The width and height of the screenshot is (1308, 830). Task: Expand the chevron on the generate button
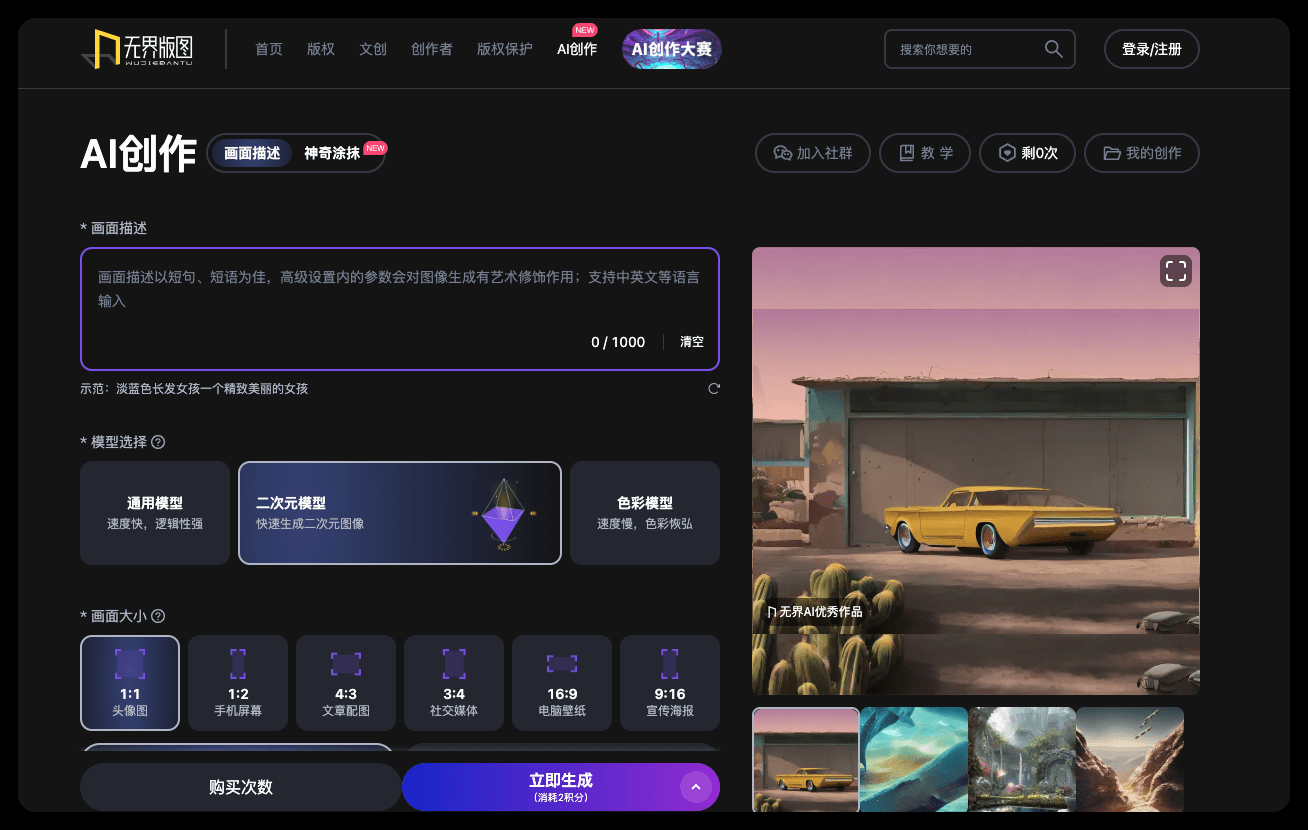point(696,787)
